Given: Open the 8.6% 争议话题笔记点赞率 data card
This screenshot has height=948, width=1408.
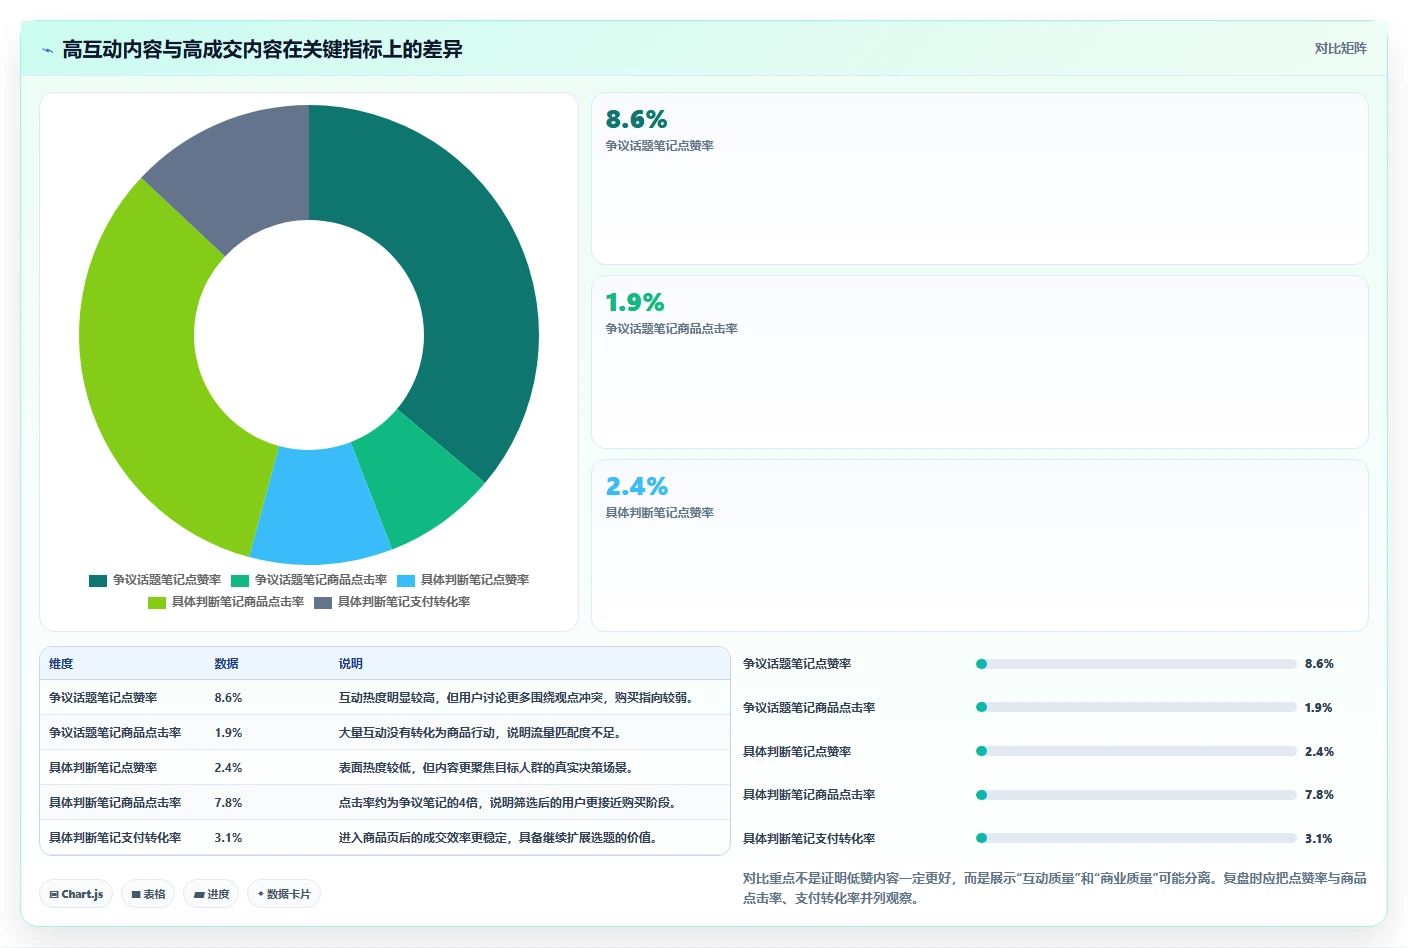Looking at the screenshot, I should (980, 179).
